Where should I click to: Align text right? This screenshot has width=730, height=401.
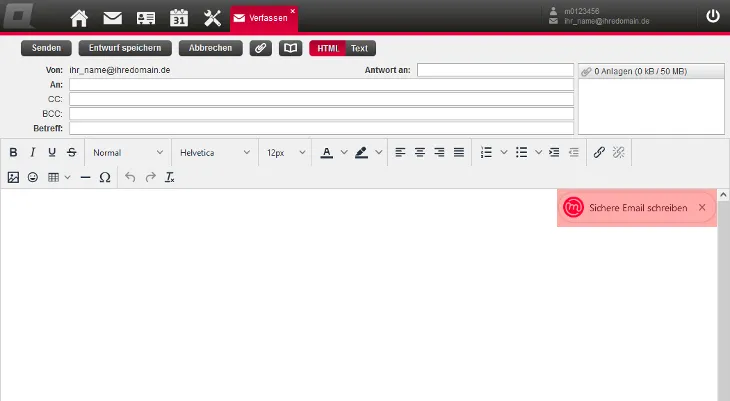[439, 152]
